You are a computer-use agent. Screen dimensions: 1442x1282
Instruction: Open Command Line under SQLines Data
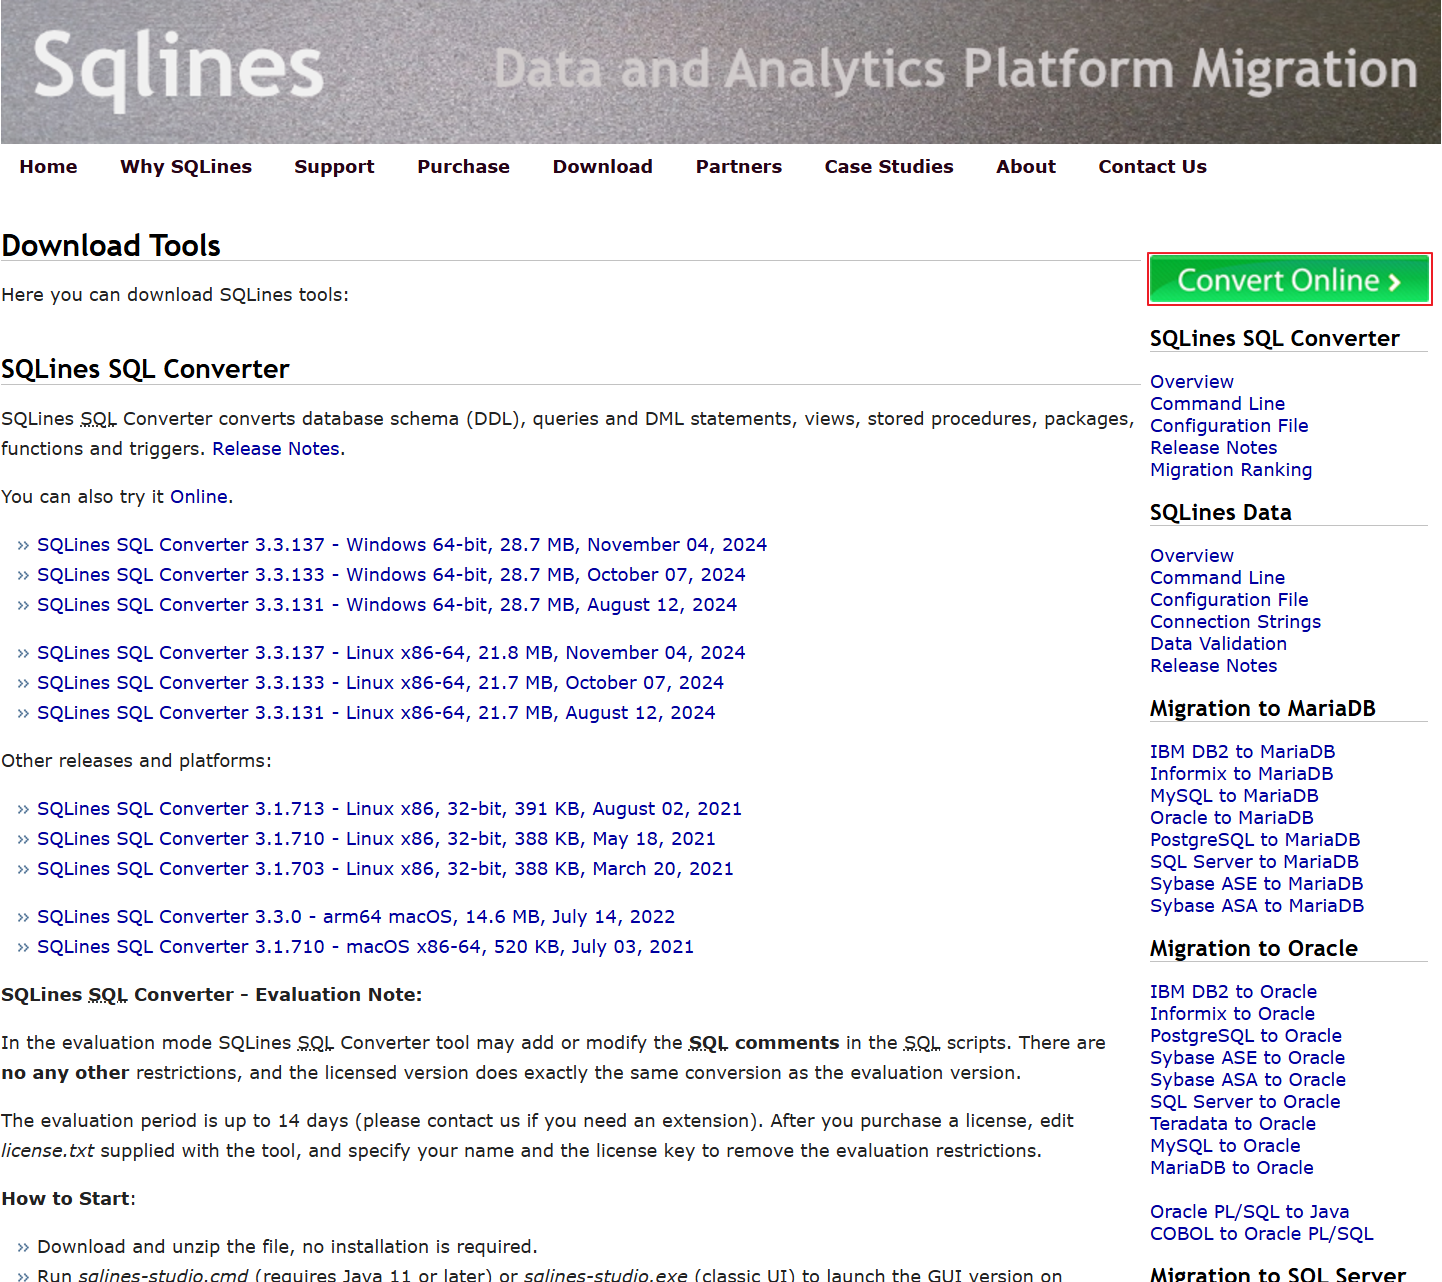click(1217, 578)
